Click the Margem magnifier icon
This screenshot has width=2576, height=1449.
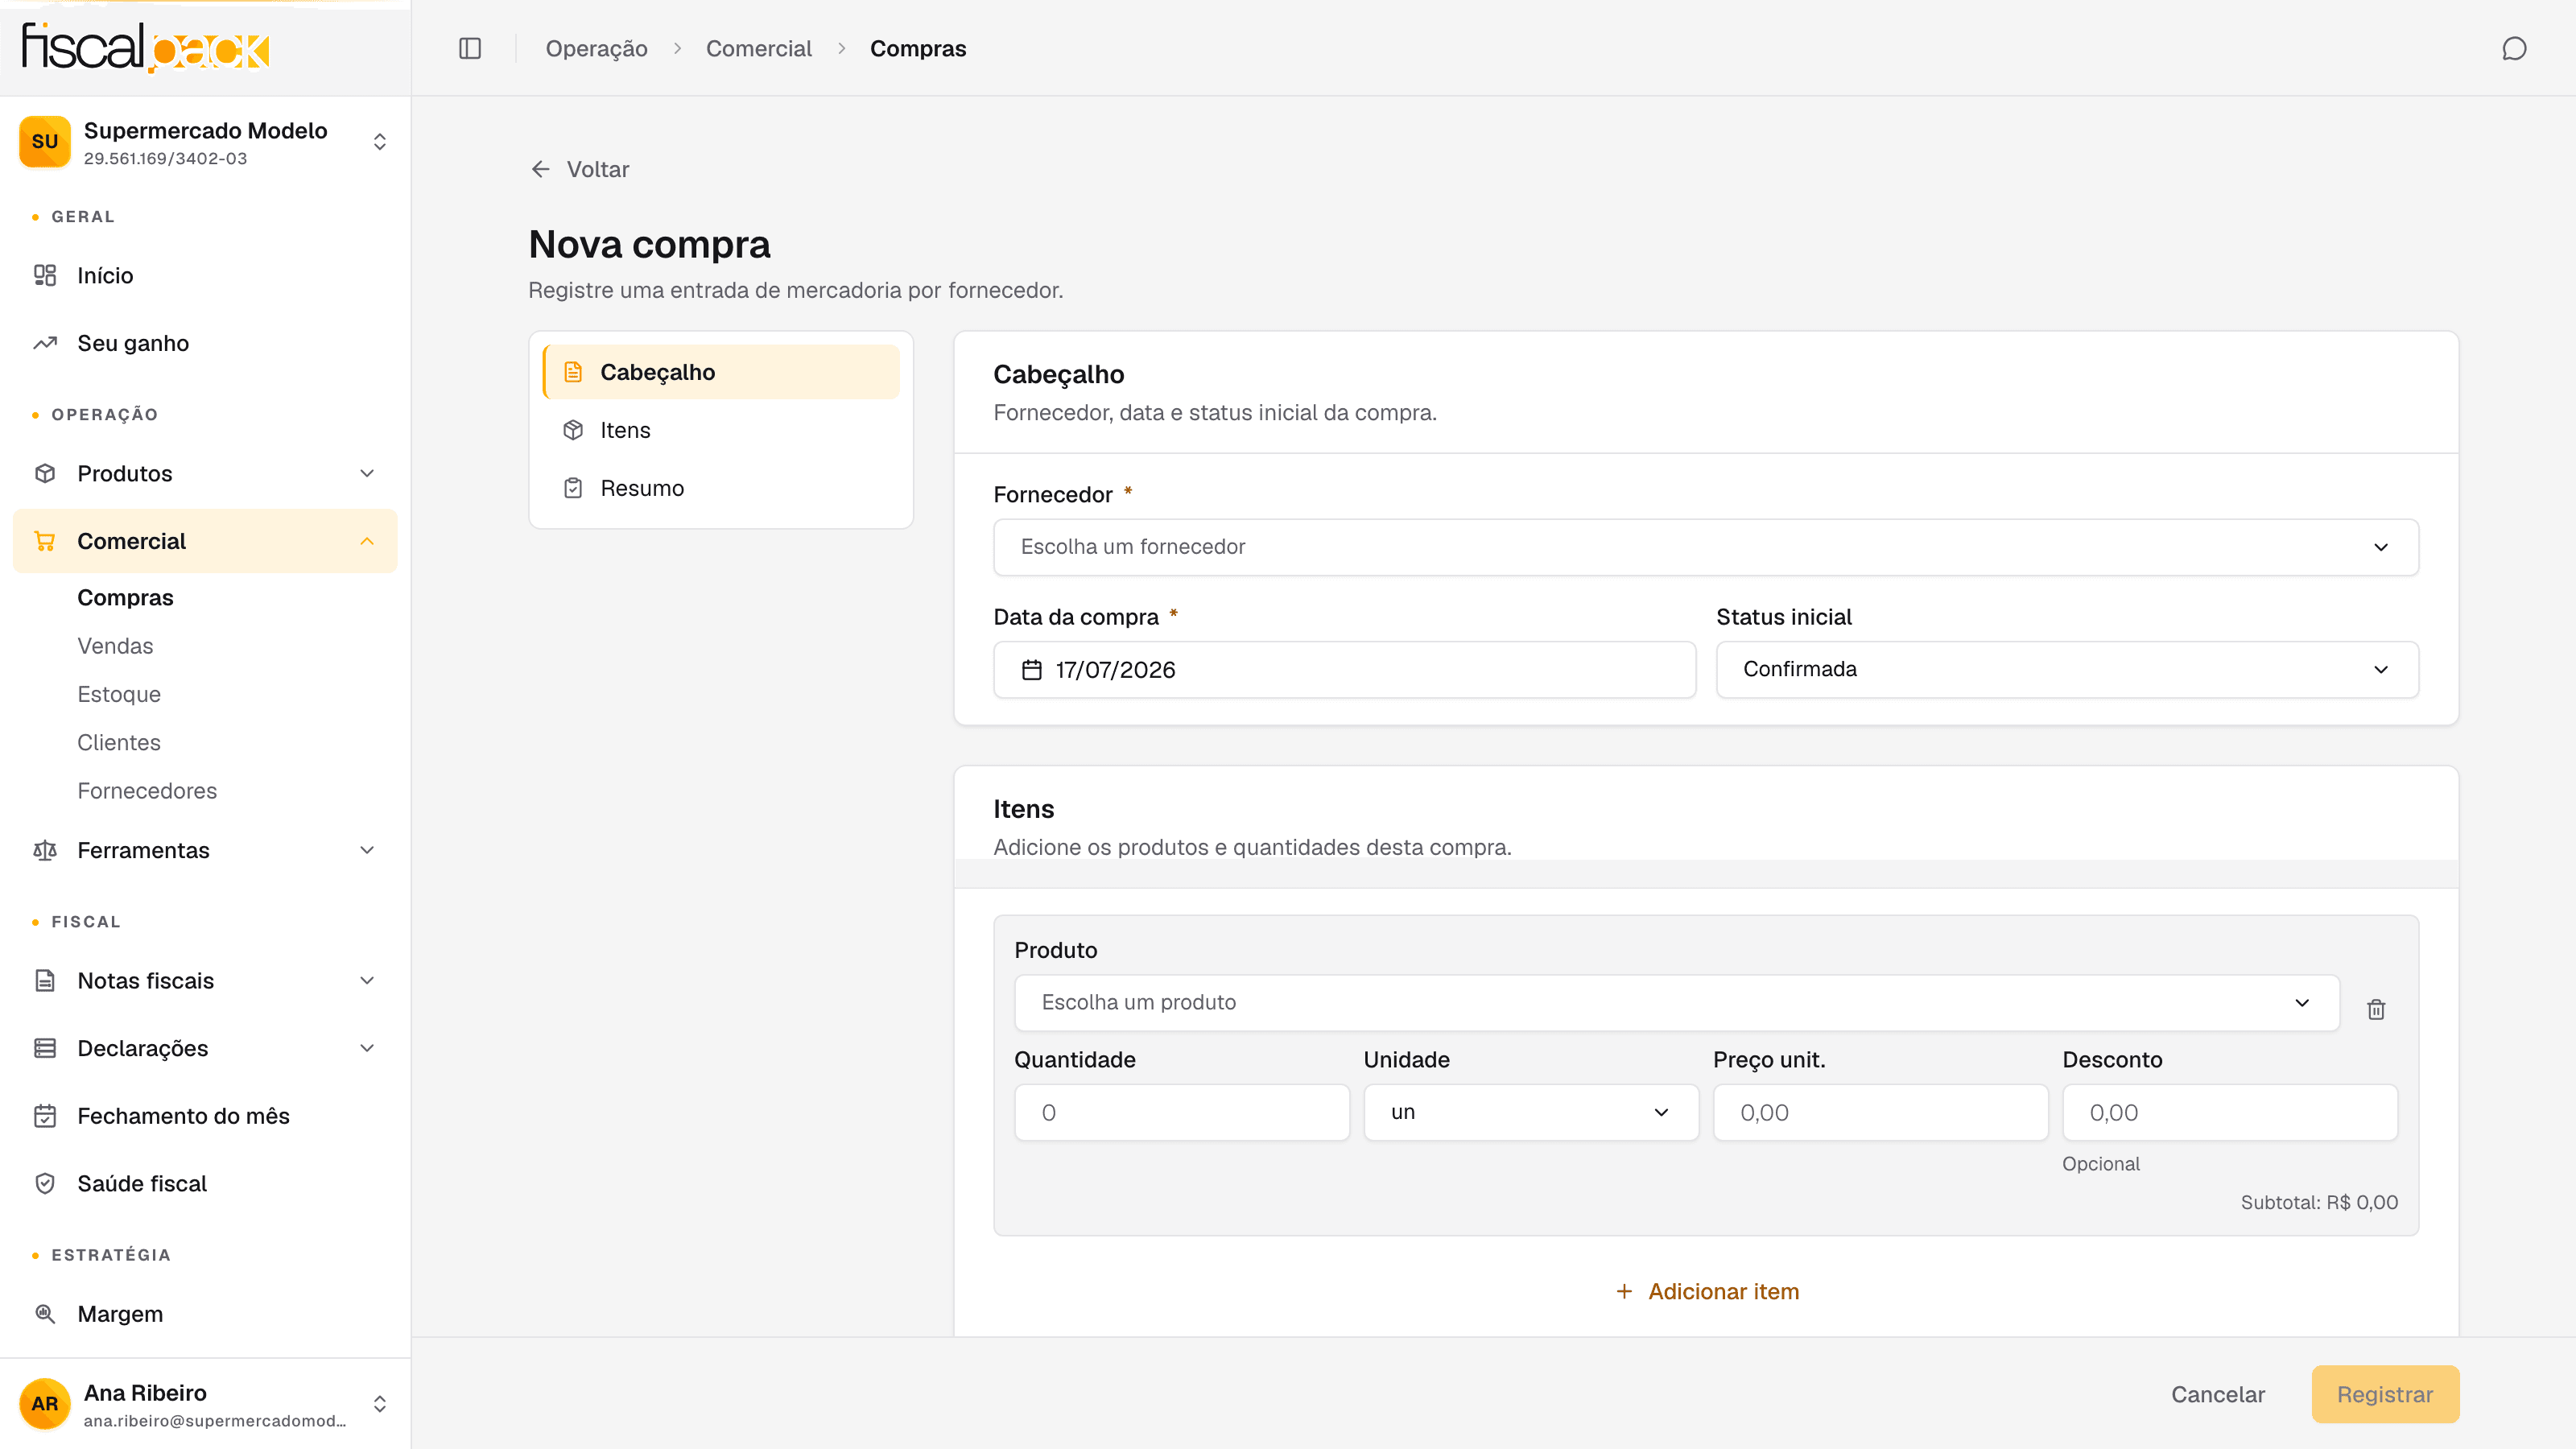pyautogui.click(x=45, y=1314)
